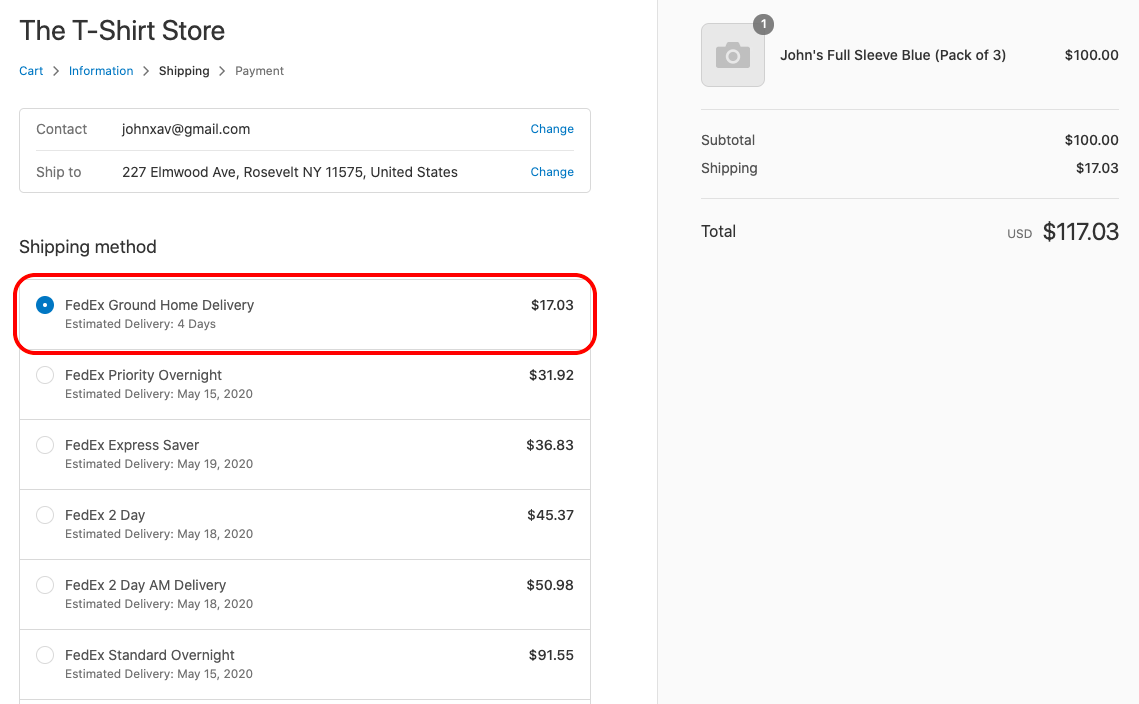Click the quantity badge on product image
Screen dimensions: 1139x704
pyautogui.click(x=763, y=24)
